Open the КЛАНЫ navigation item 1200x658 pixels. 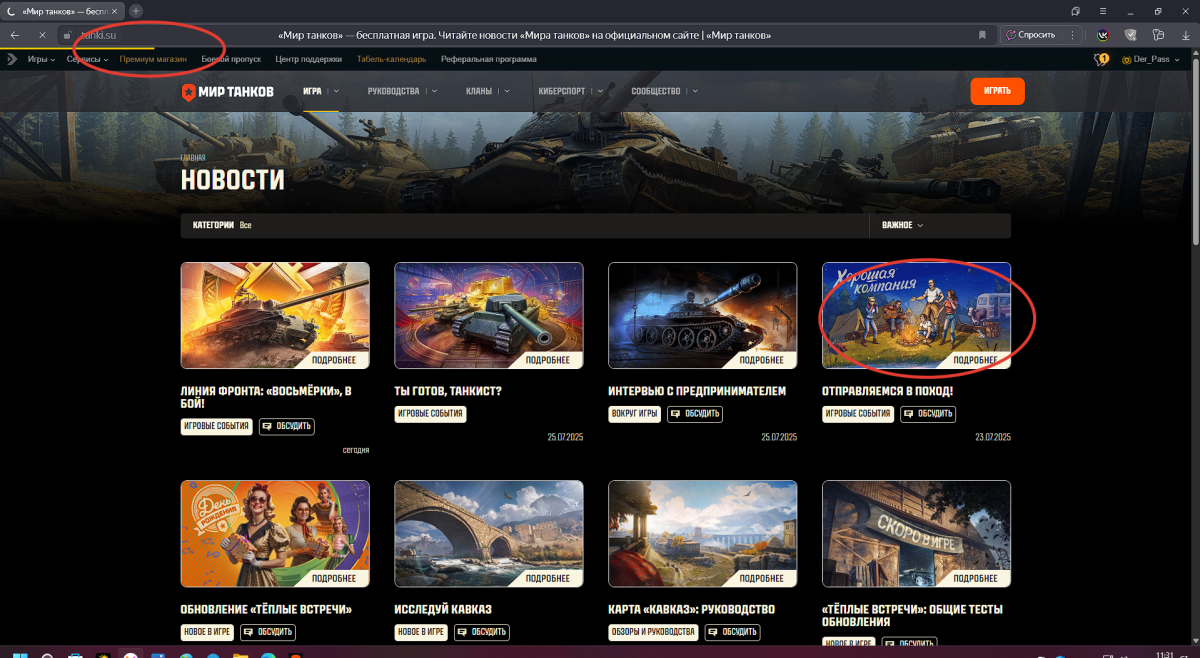478,91
